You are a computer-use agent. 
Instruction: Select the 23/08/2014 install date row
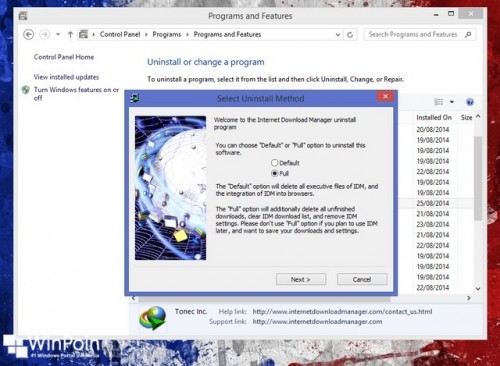coord(433,224)
